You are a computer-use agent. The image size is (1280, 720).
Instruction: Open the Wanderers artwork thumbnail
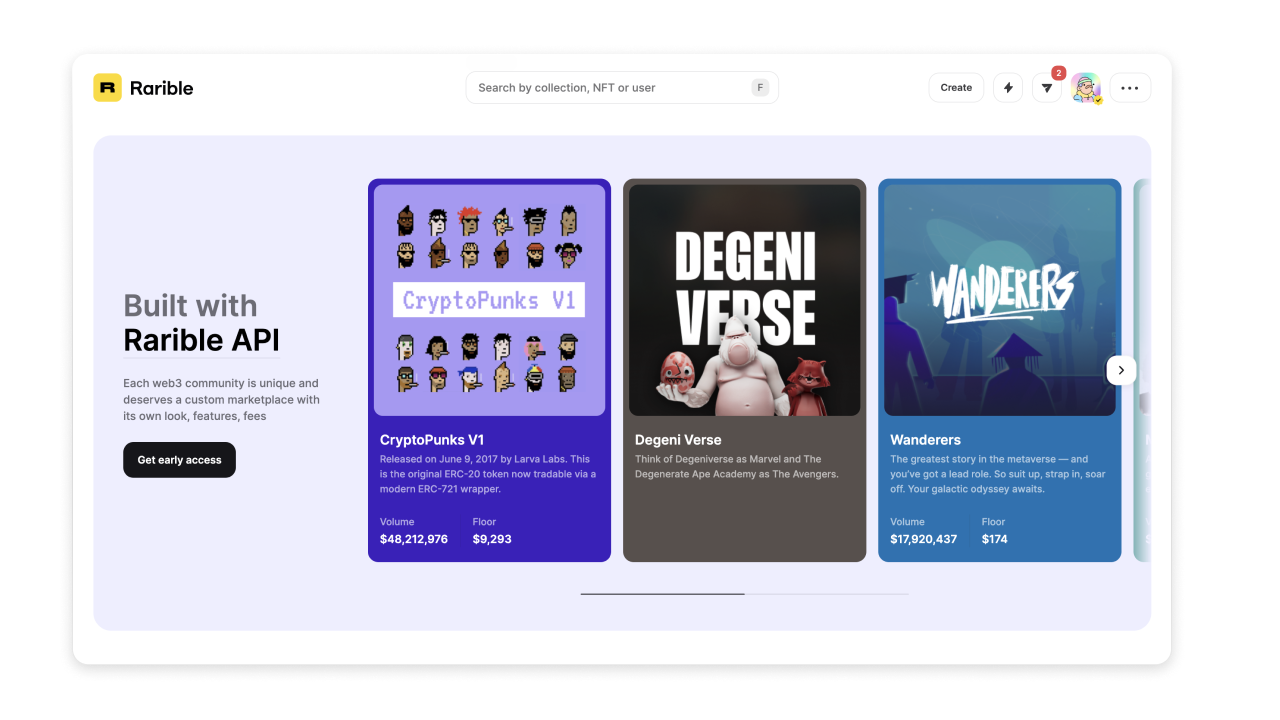[1000, 300]
